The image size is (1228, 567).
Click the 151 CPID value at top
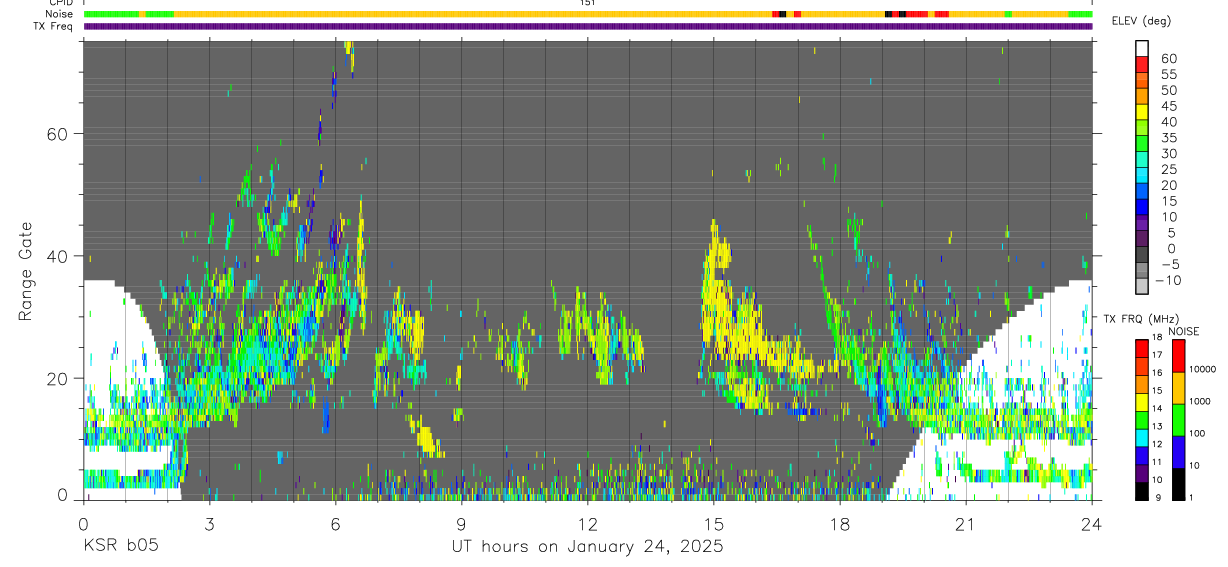click(587, 3)
